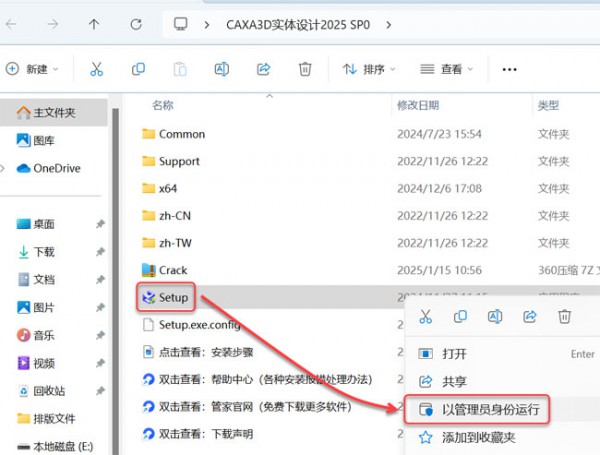Select the Setup.exe.config file
600x455 pixels.
191,325
